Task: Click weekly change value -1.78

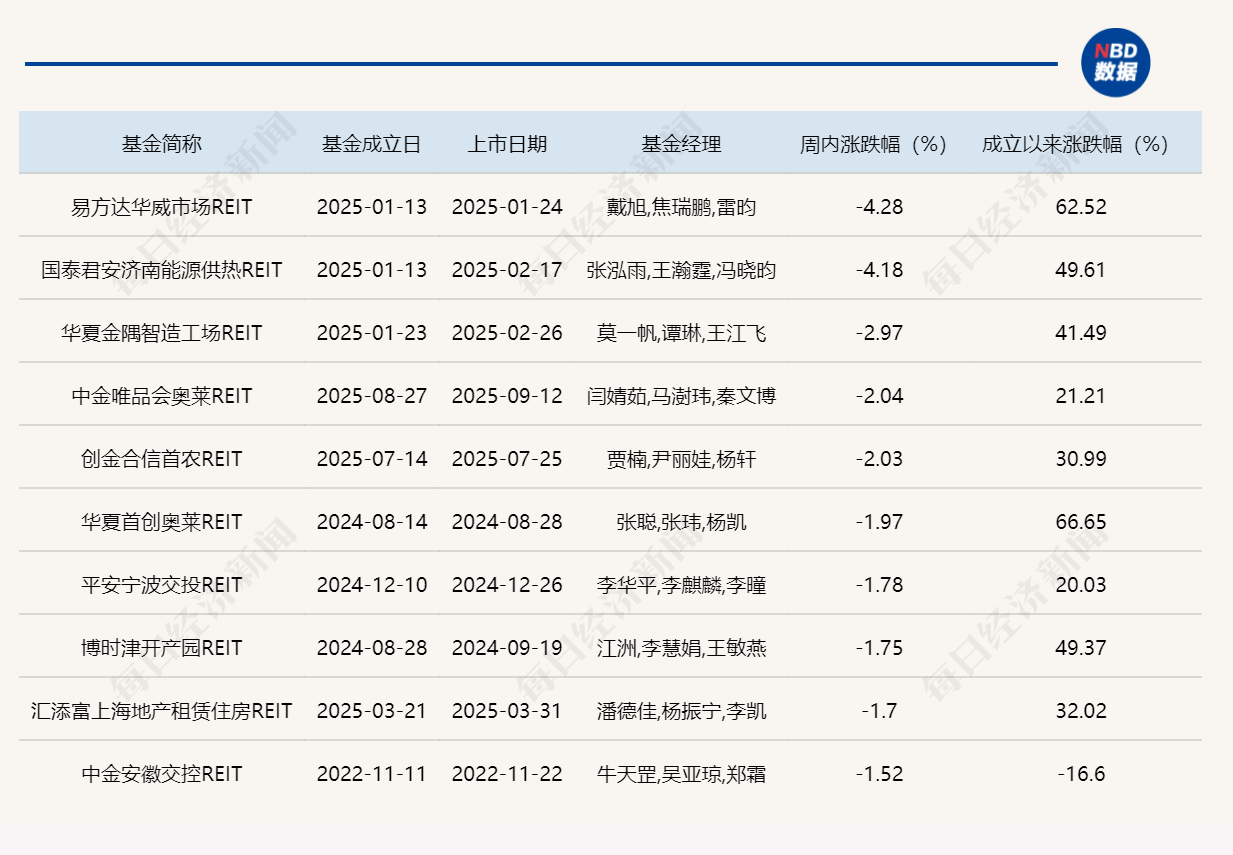Action: coord(879,585)
